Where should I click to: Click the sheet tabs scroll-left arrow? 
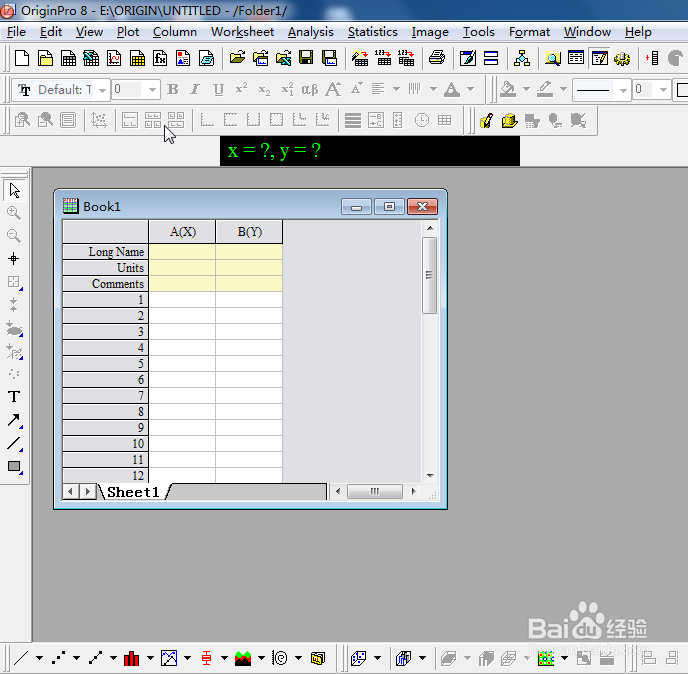pos(71,491)
